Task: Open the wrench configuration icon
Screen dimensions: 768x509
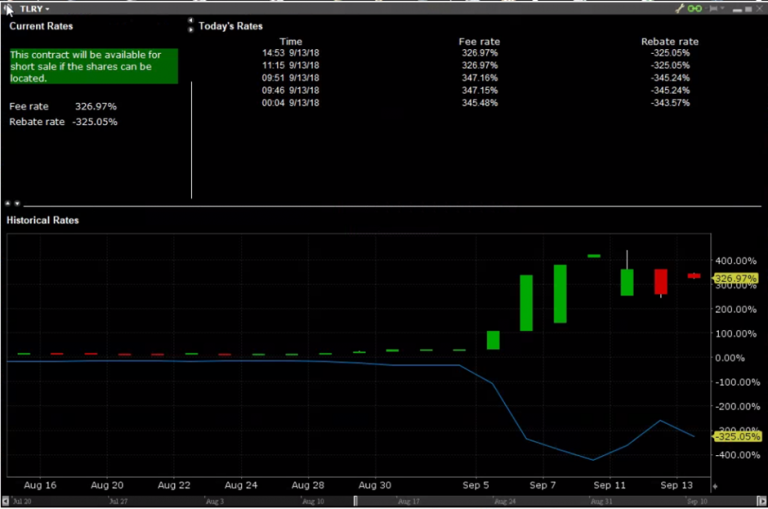Action: (x=680, y=8)
